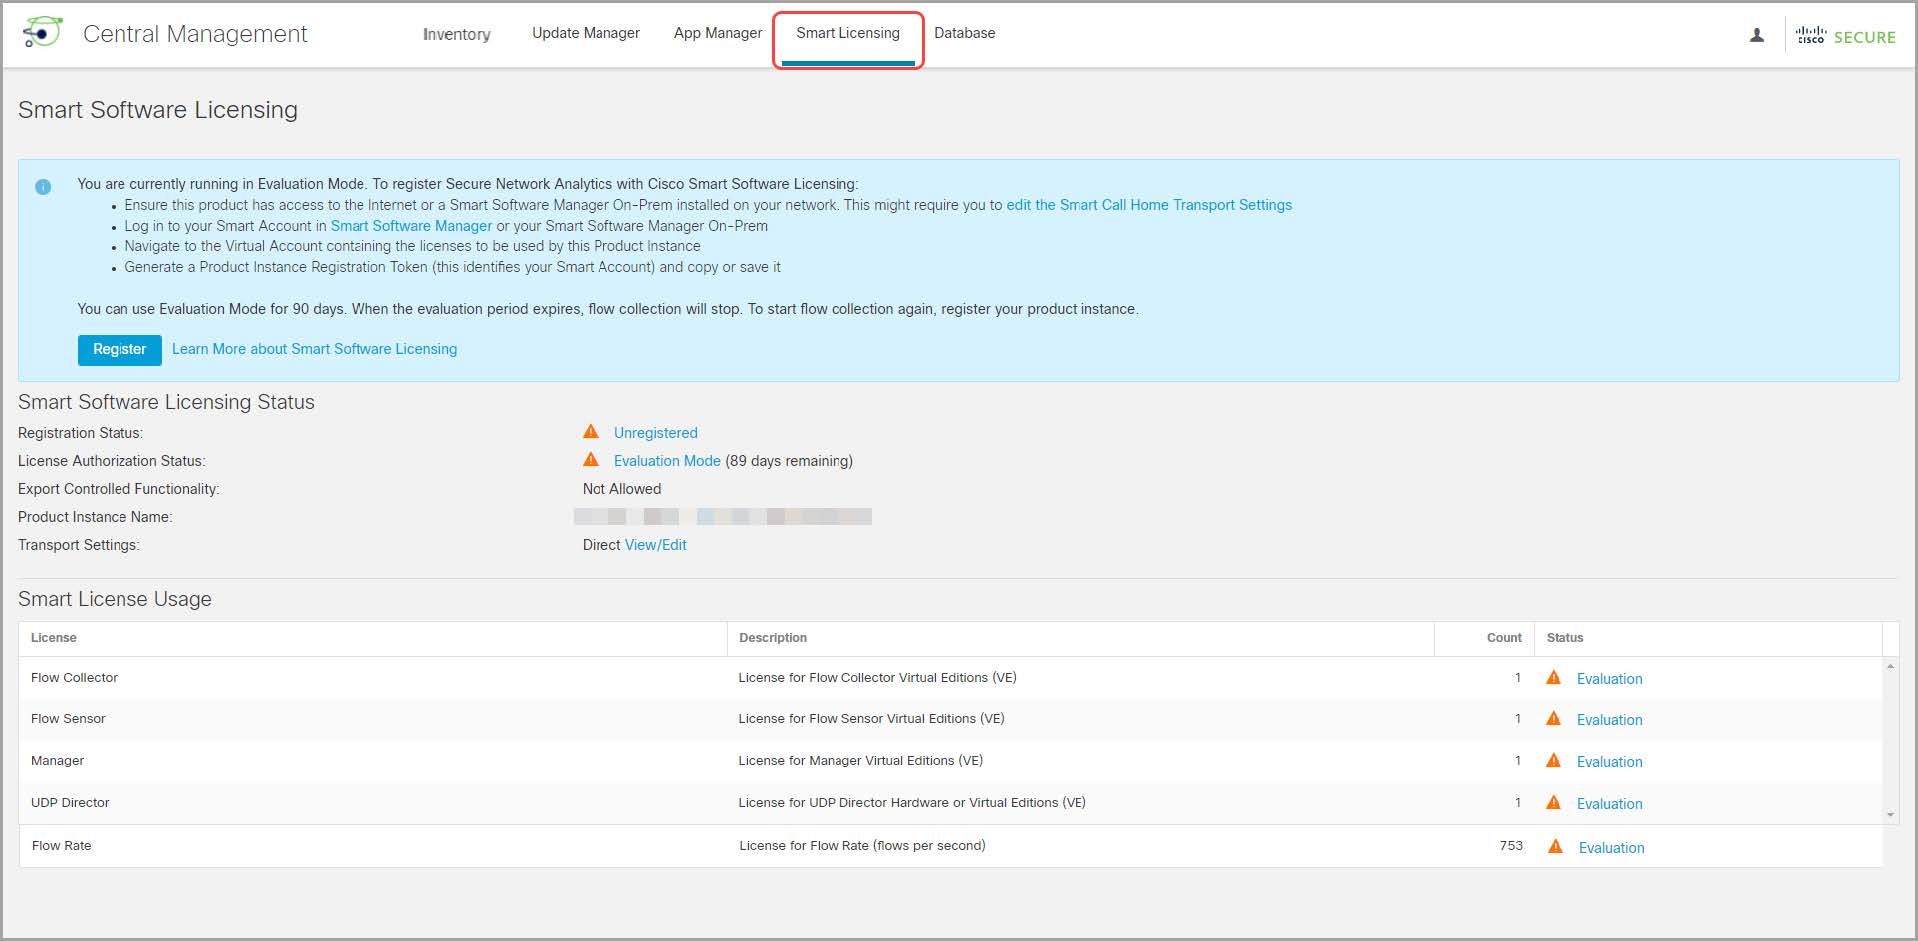Screen dimensions: 1918x941
Task: Follow the Smart Software Manager link
Action: [x=411, y=226]
